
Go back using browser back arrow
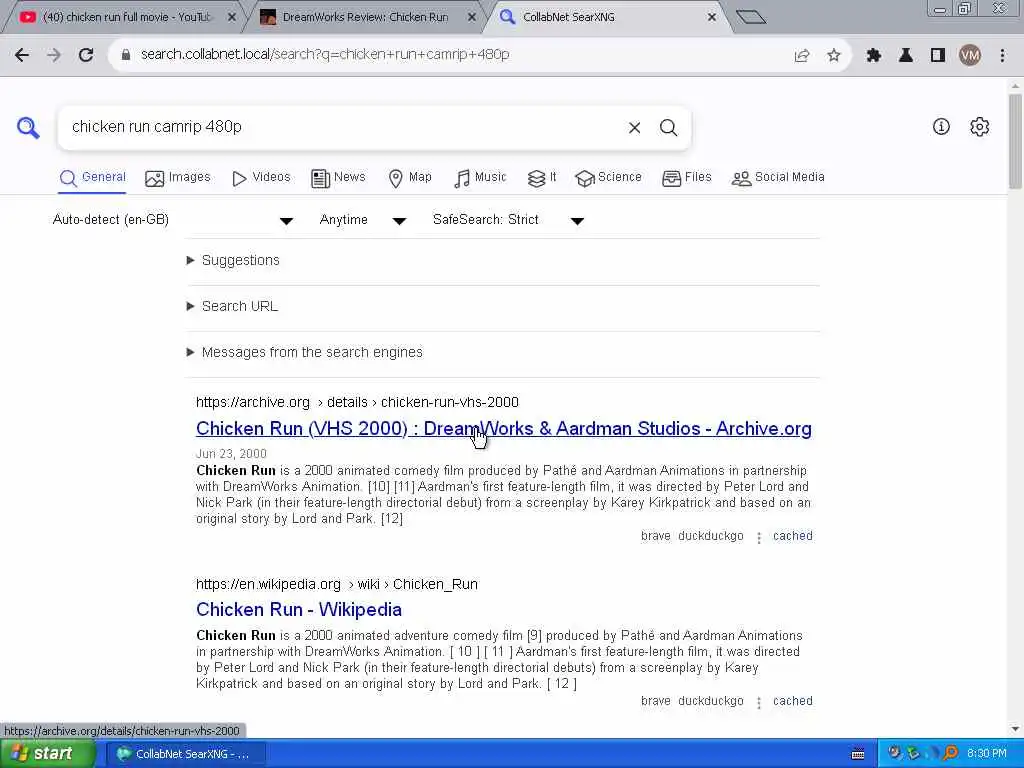22,55
